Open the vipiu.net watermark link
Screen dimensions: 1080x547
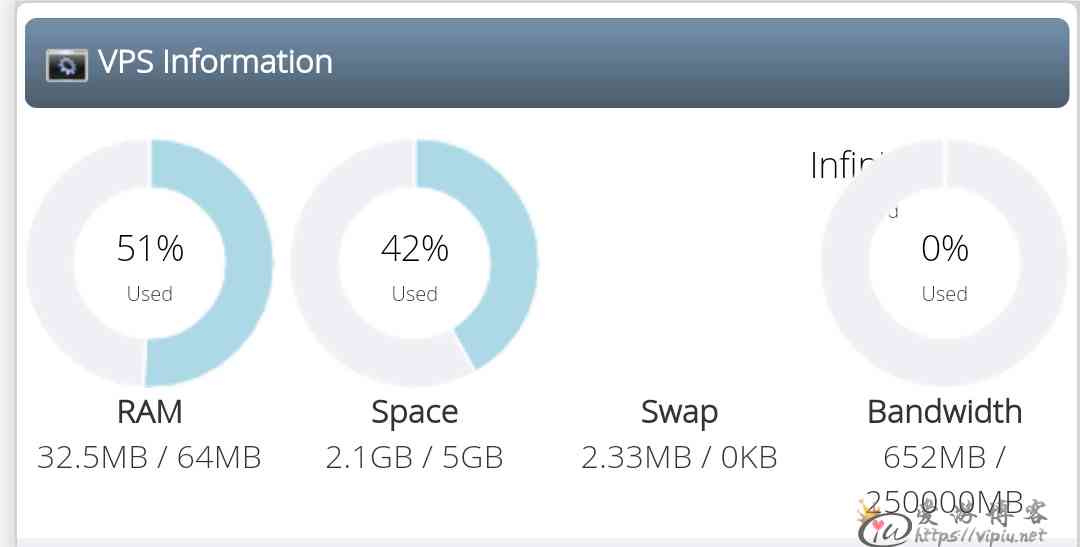tap(981, 535)
